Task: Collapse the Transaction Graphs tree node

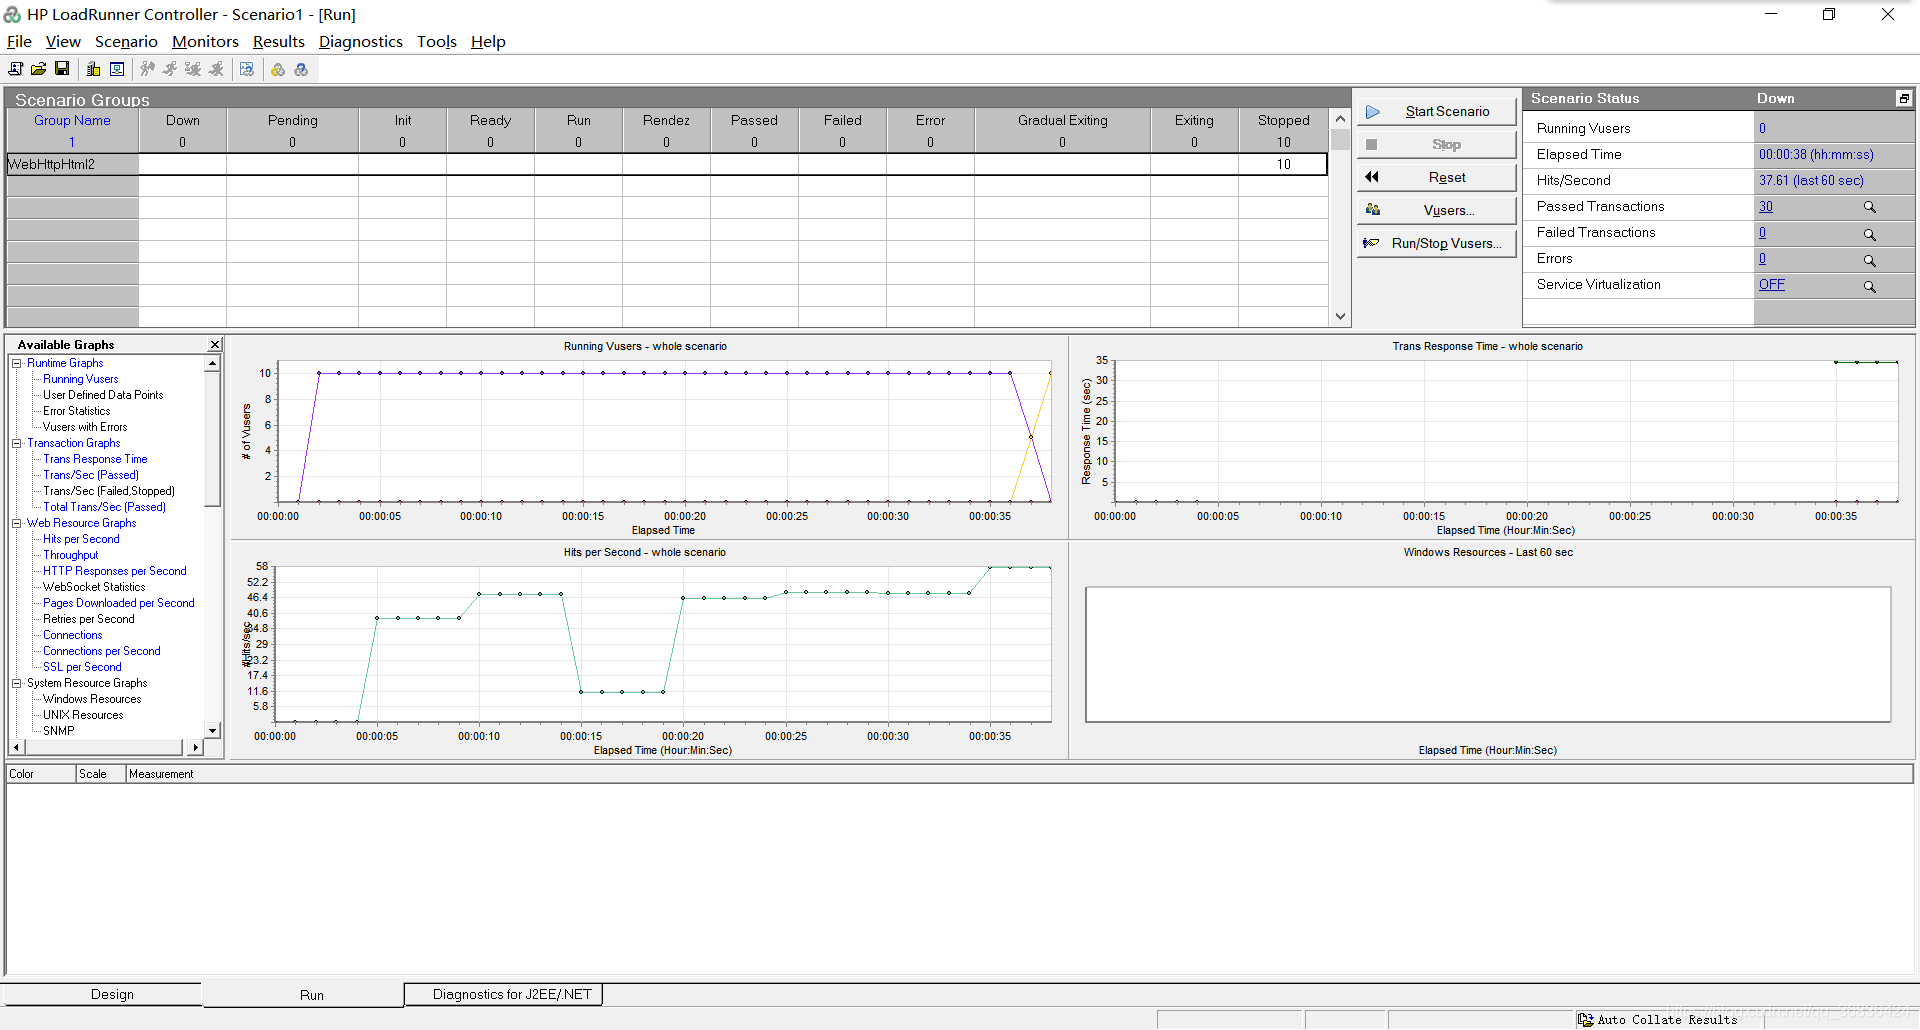Action: [17, 443]
